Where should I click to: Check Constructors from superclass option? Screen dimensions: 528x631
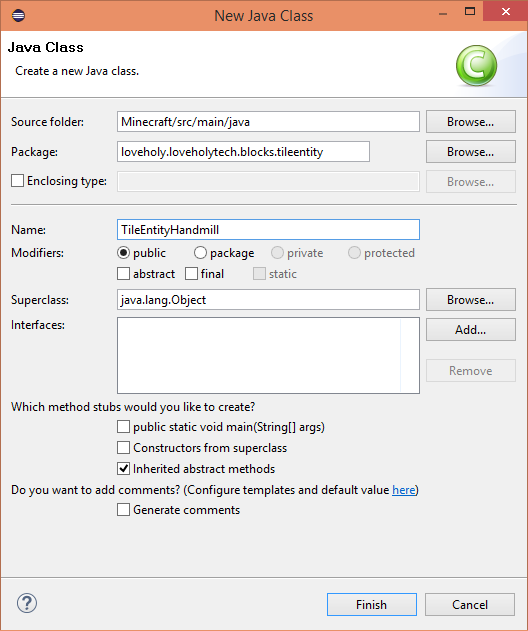coord(124,447)
